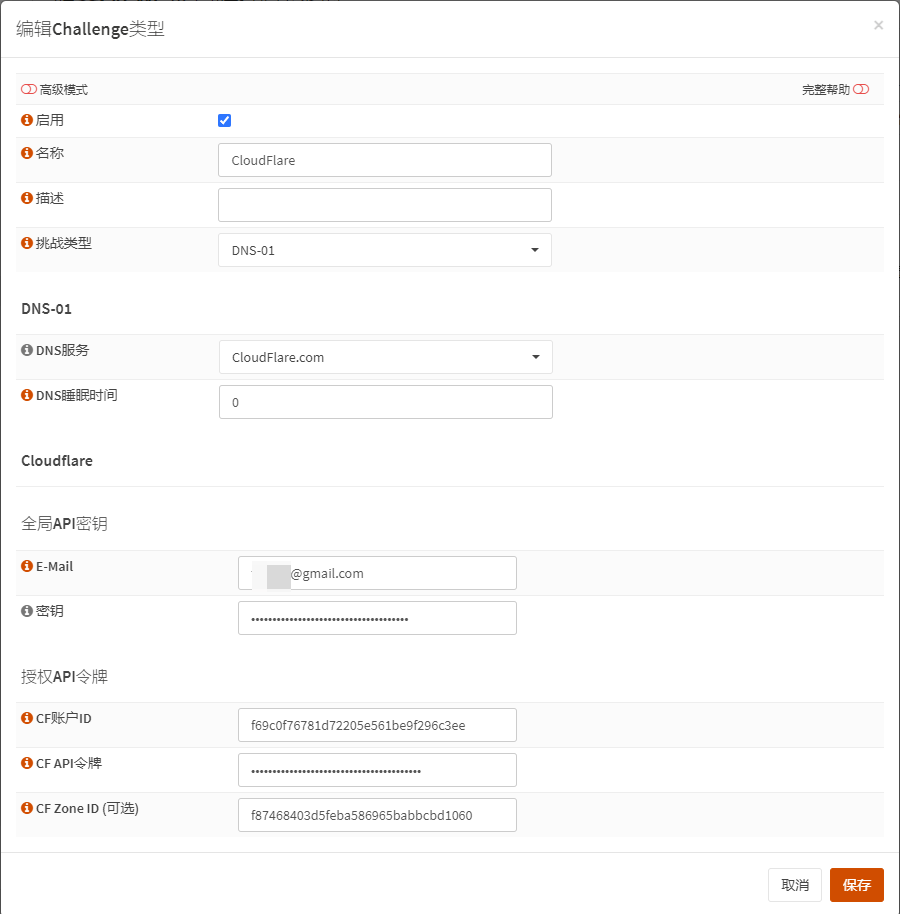900x914 pixels.
Task: Focus the empty 描述 description field
Action: pos(384,205)
